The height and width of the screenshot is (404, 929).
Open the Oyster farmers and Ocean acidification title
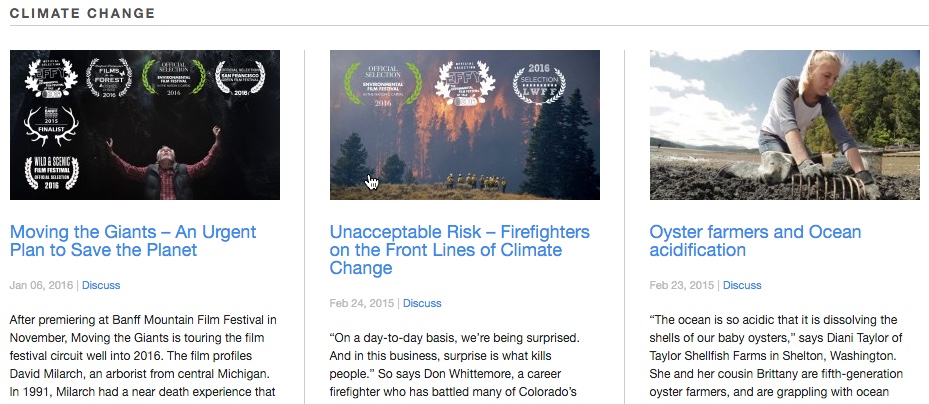[x=755, y=241]
